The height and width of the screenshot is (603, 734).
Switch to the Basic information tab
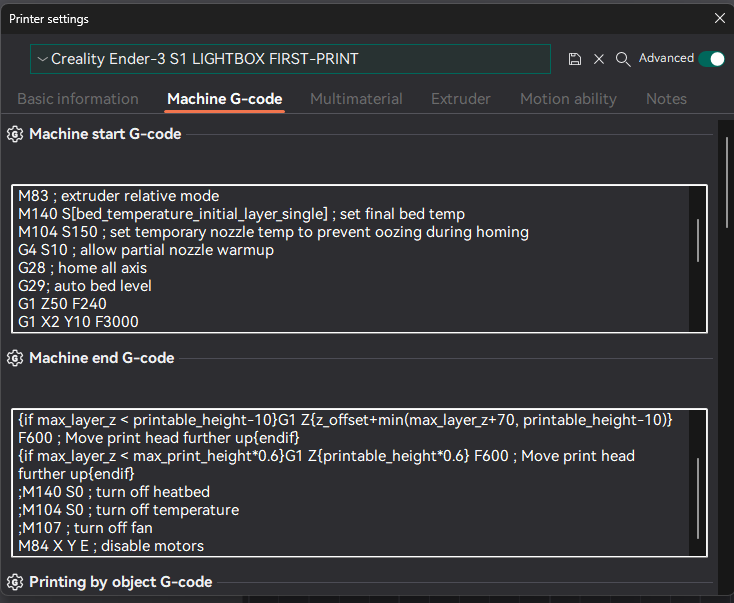coord(78,99)
